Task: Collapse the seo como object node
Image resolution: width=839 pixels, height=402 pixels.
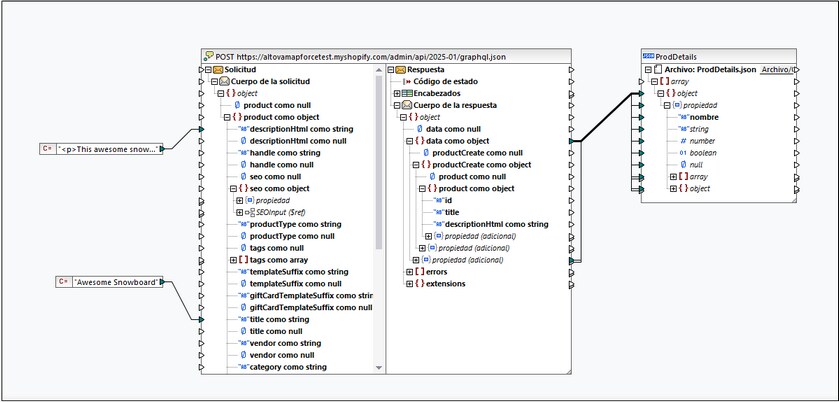Action: (x=233, y=188)
